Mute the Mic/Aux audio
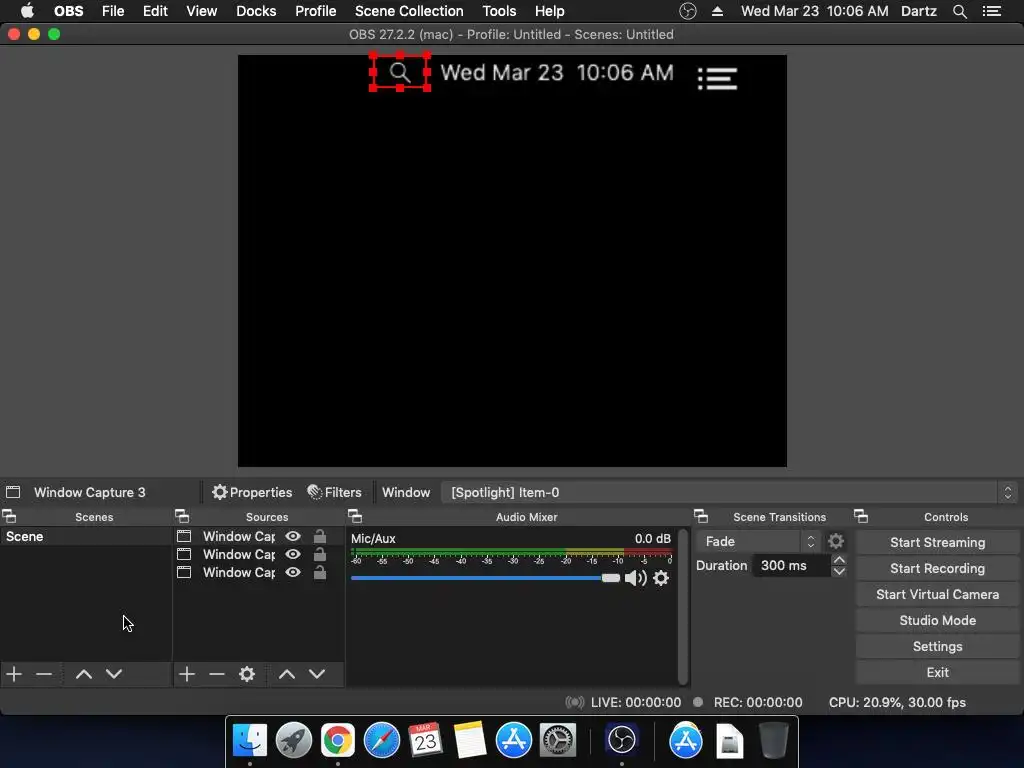 click(635, 578)
